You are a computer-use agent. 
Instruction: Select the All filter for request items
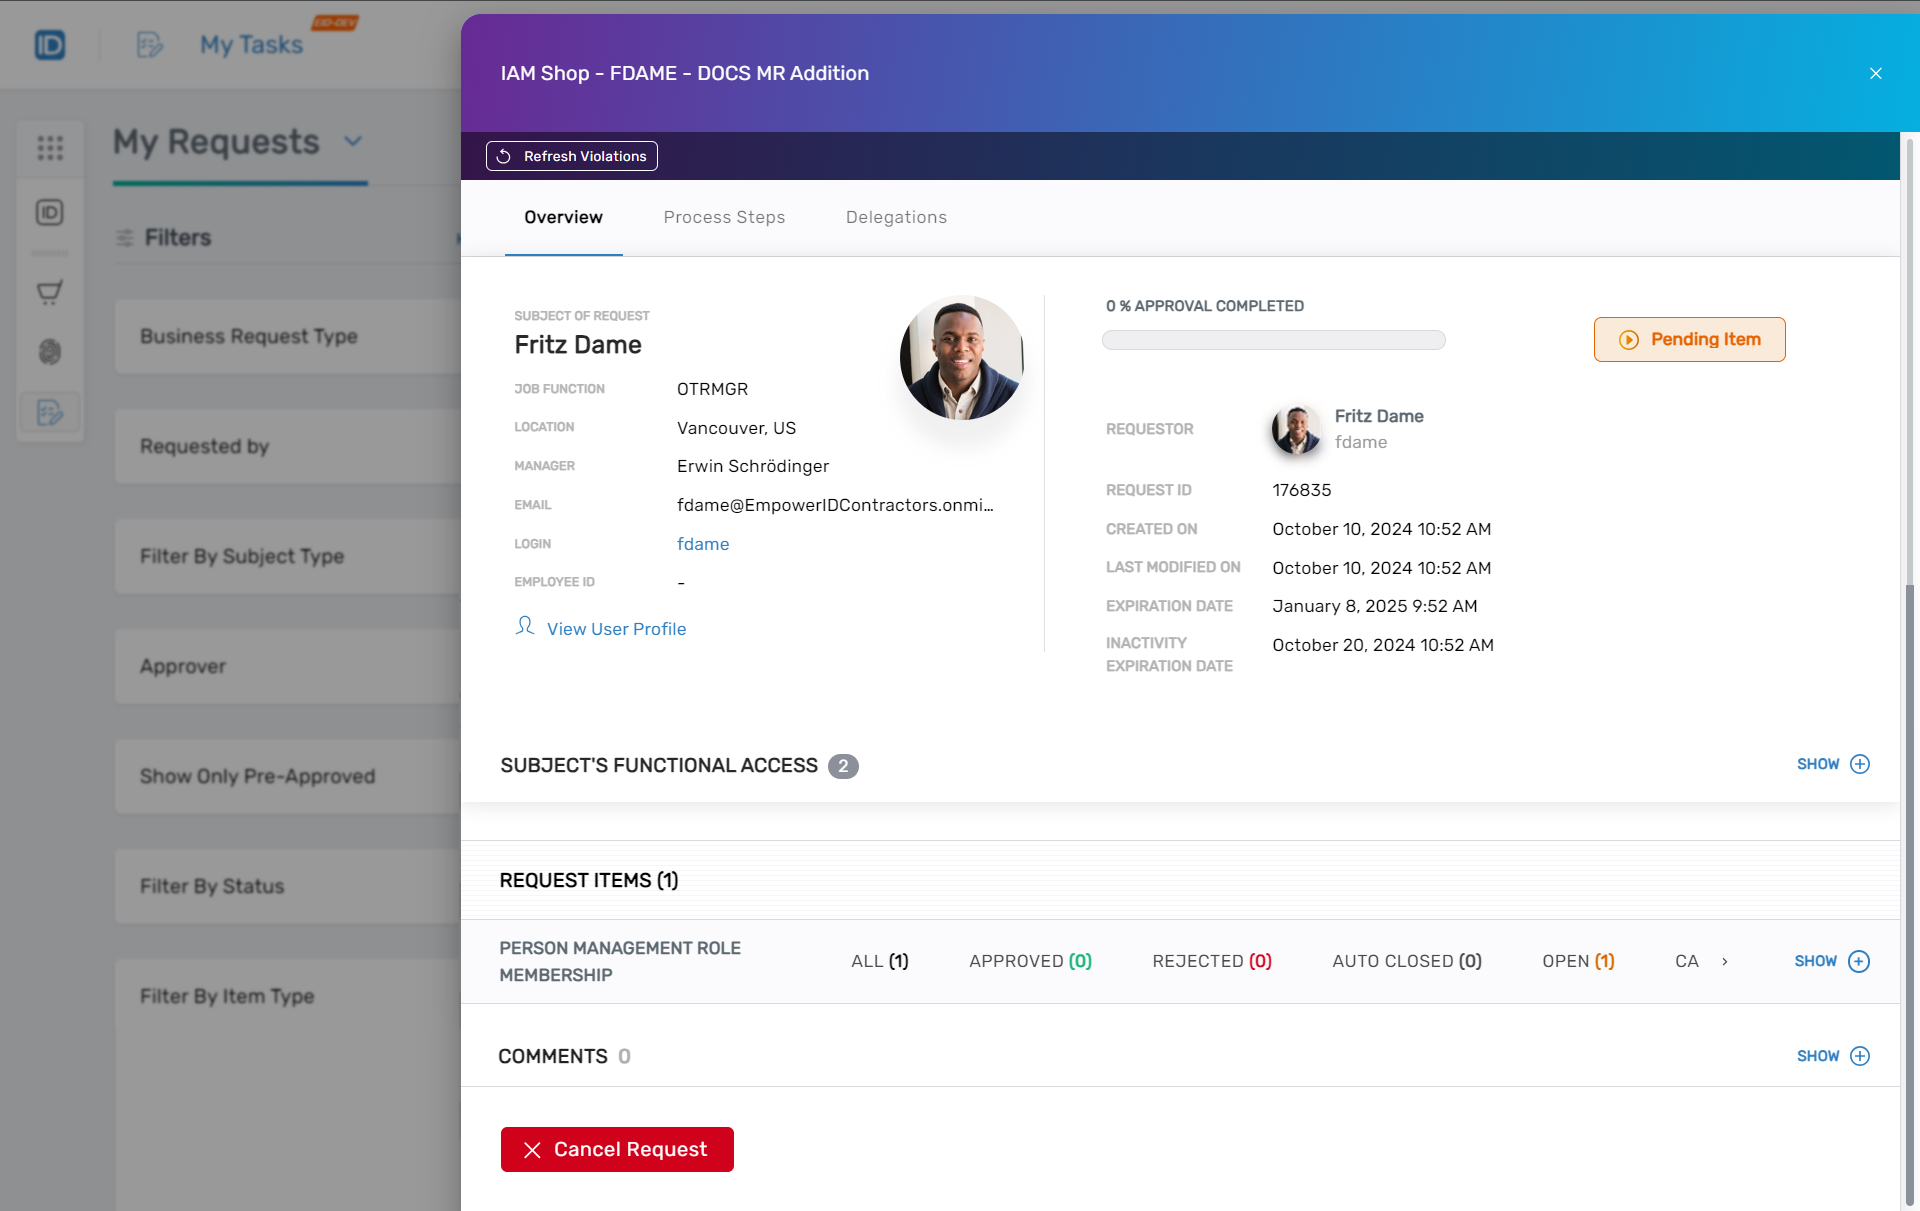(x=879, y=961)
